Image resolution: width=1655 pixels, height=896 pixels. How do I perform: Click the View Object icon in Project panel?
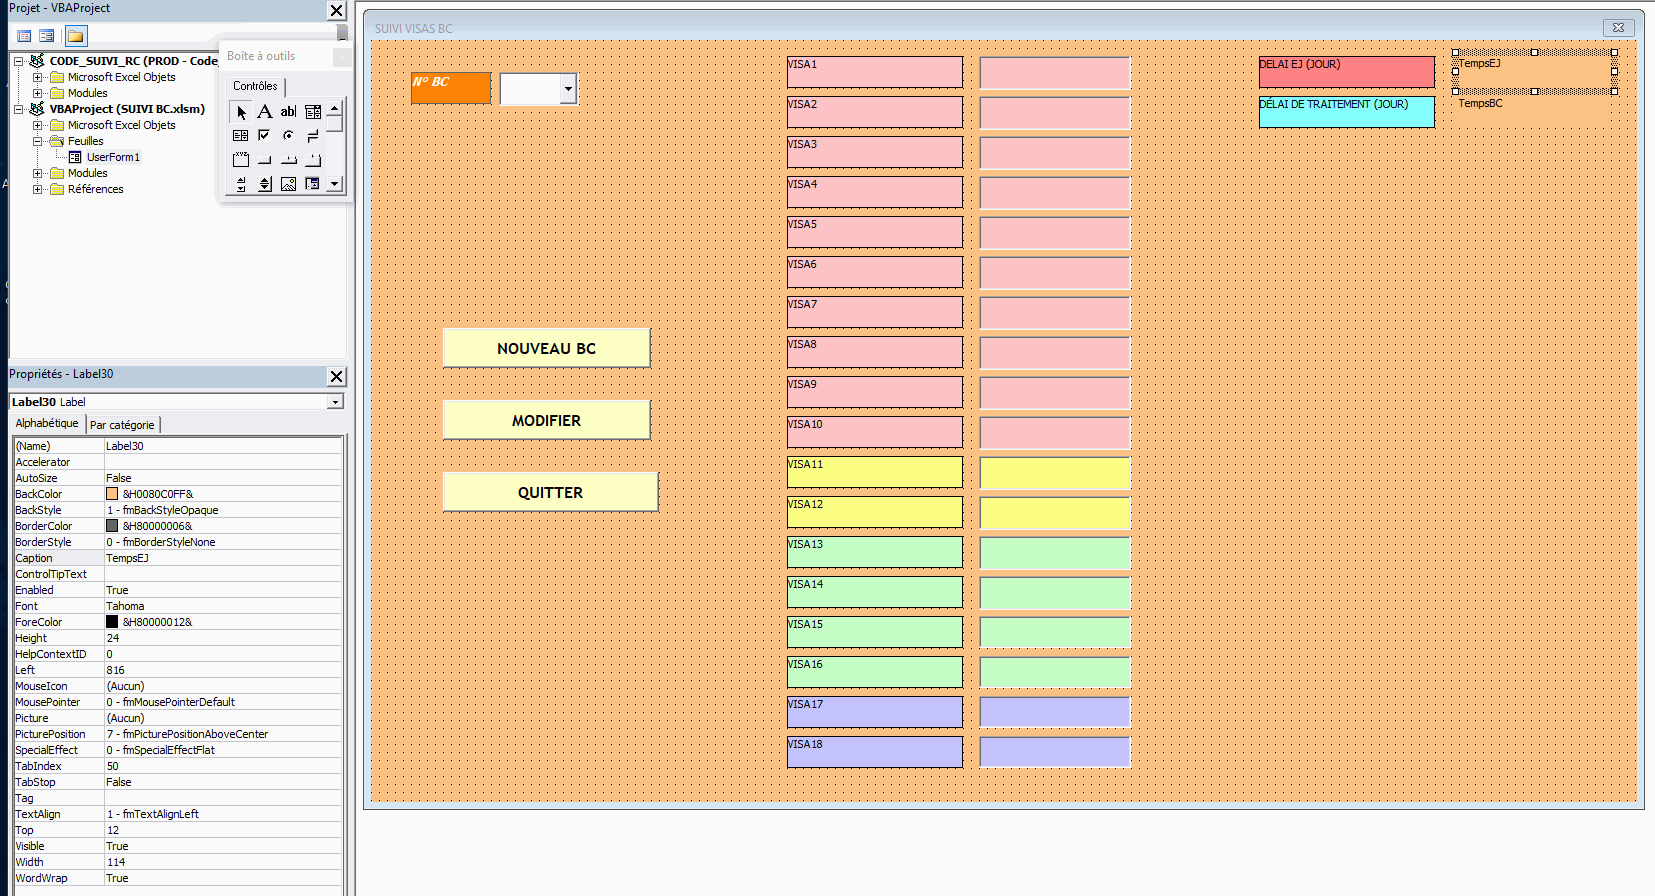pyautogui.click(x=47, y=36)
